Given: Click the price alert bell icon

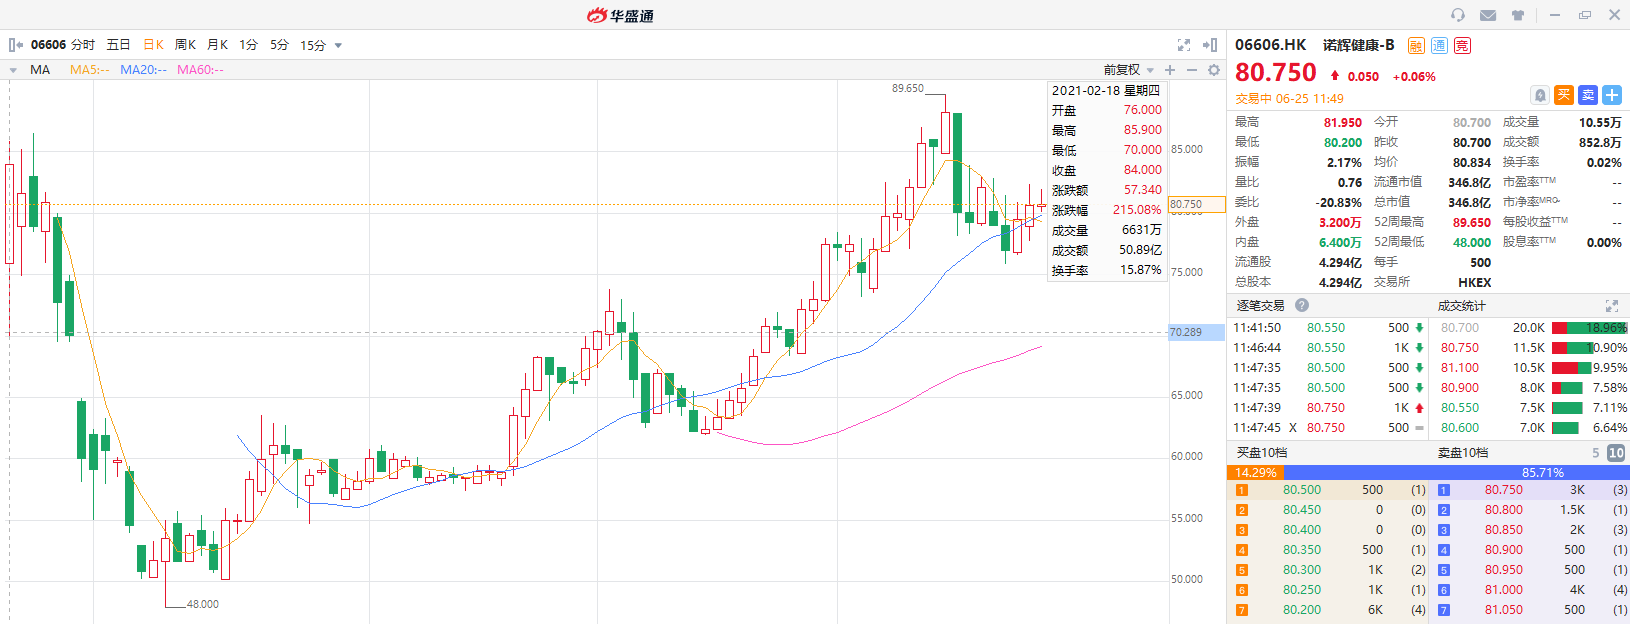Looking at the screenshot, I should click(1540, 95).
